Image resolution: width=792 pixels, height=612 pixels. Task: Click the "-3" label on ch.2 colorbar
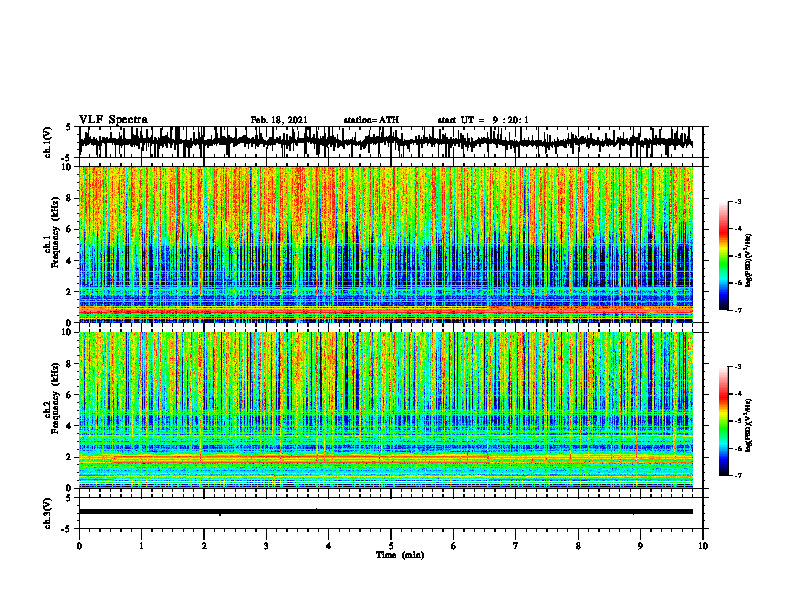tap(739, 367)
